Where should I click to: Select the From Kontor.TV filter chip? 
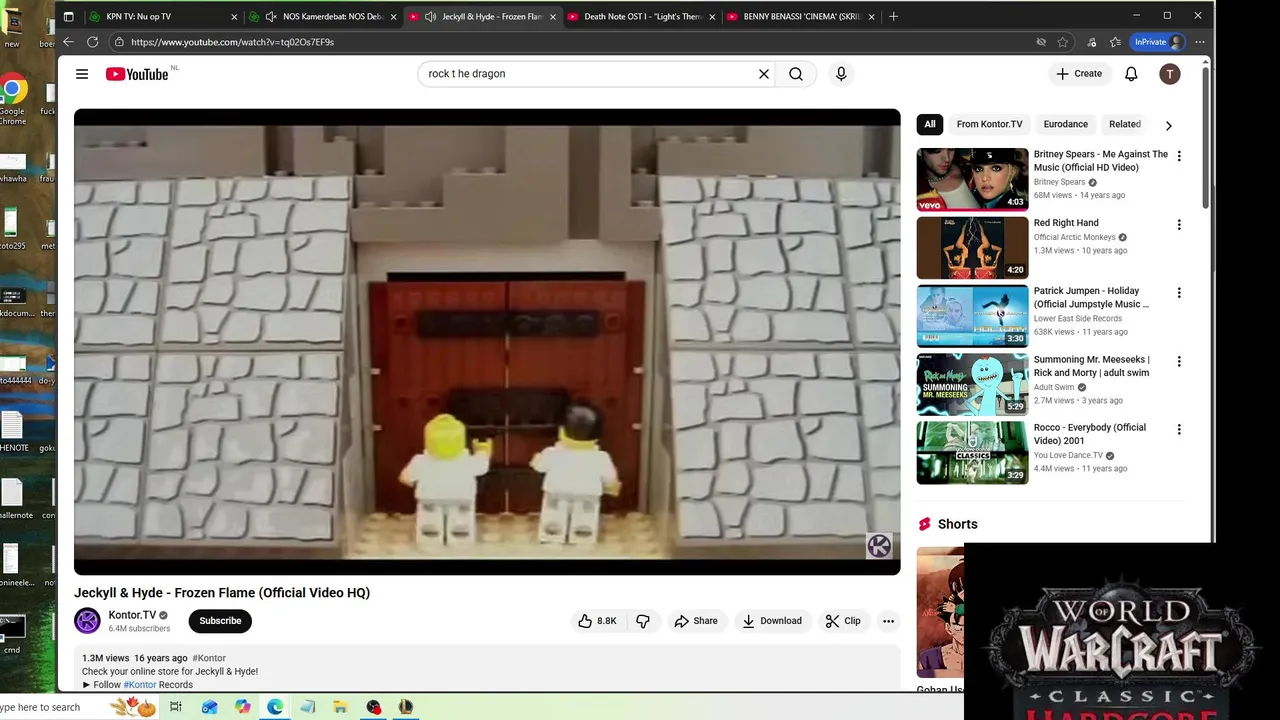coord(989,124)
